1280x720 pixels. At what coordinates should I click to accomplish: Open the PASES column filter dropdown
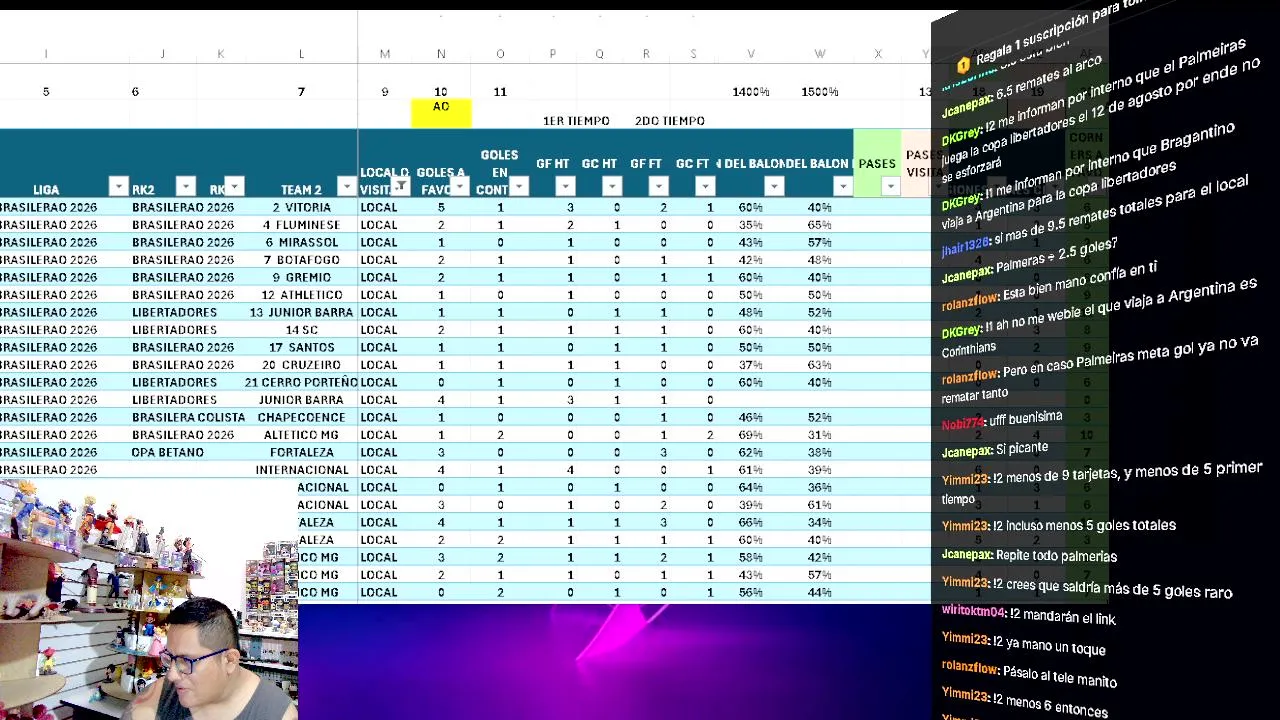tap(890, 186)
